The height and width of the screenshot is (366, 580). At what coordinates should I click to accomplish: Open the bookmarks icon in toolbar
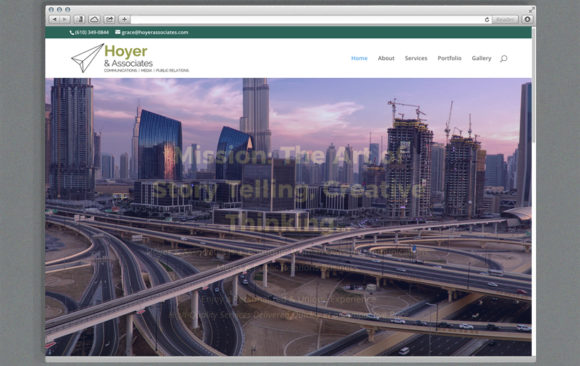tap(80, 19)
